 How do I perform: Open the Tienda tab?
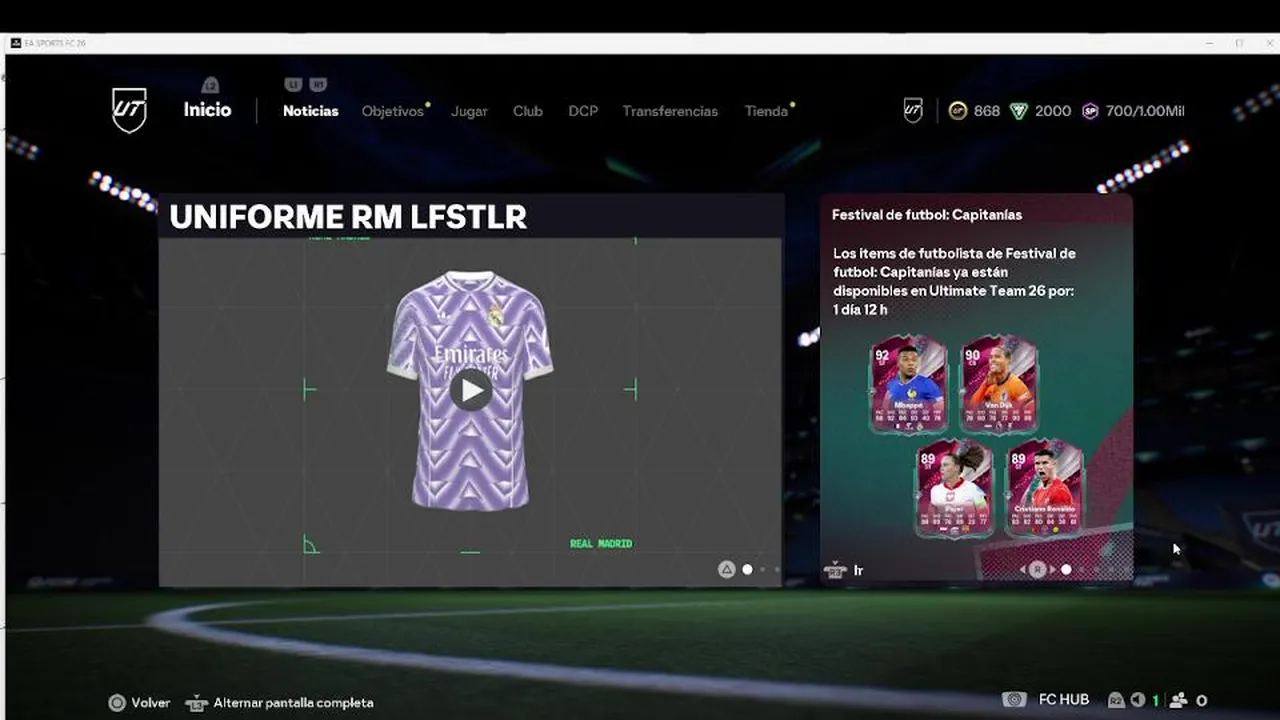point(766,111)
